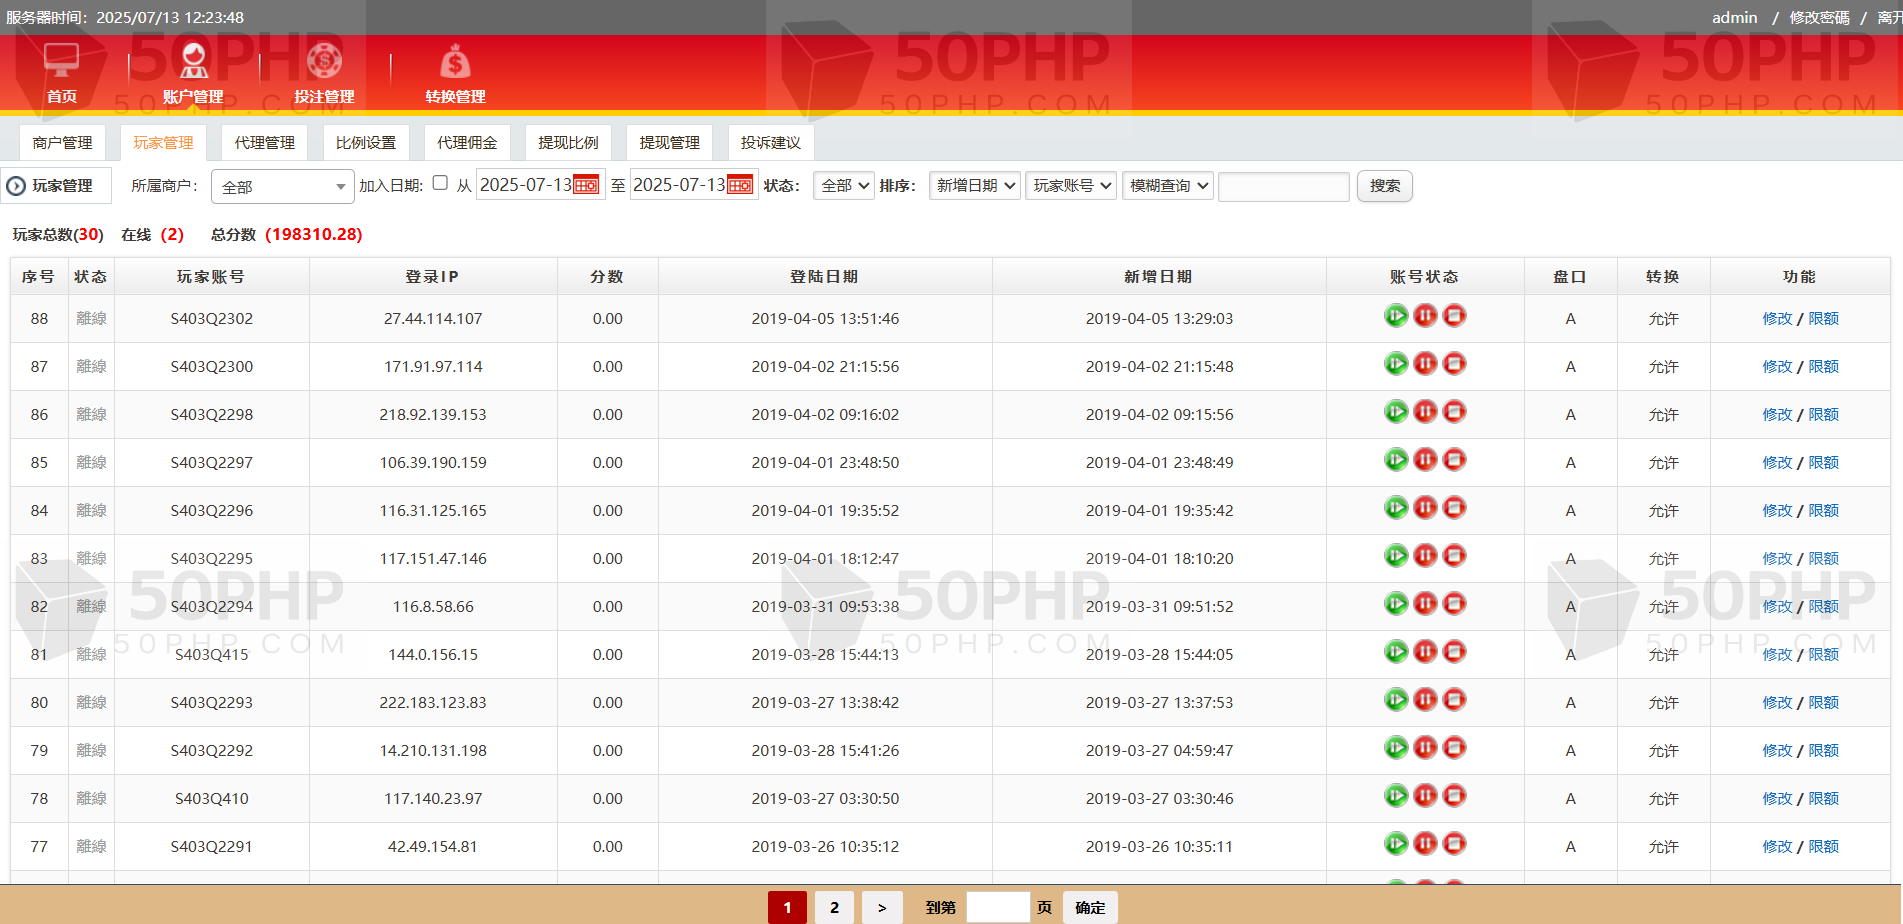The image size is (1903, 924).
Task: Click green enable icon for S403Q2302
Action: point(1396,316)
